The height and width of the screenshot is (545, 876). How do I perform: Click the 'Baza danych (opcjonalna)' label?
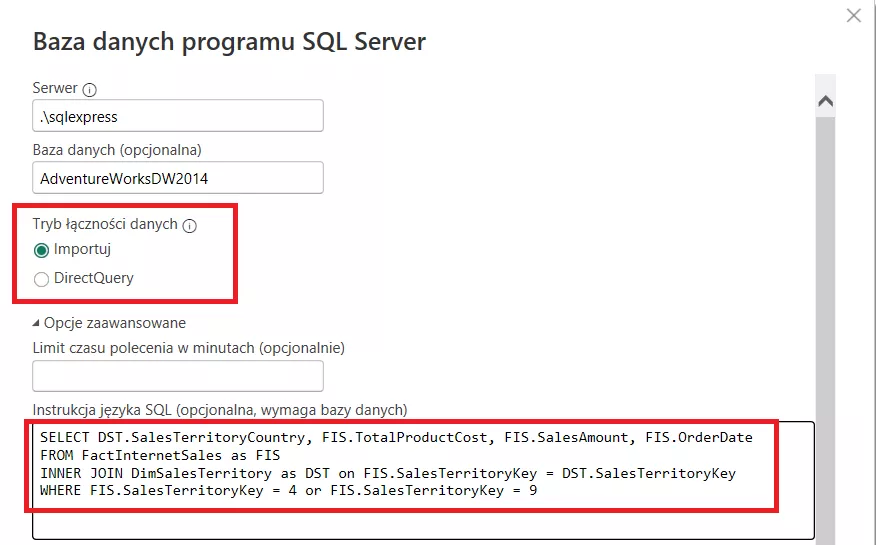click(x=117, y=150)
